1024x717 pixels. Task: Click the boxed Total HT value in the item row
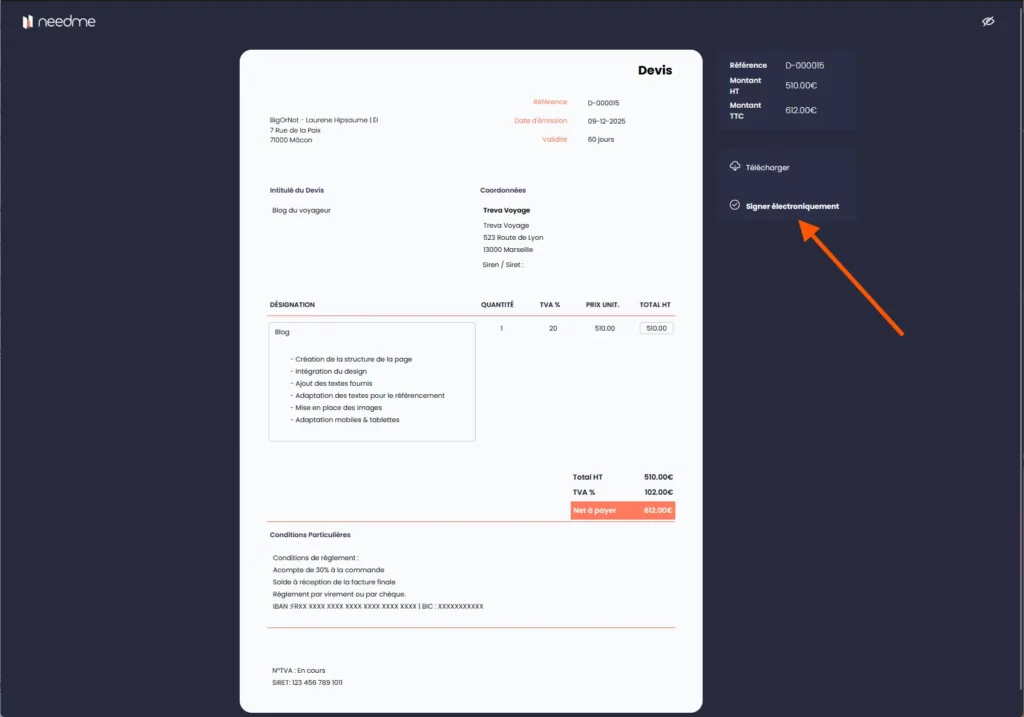(656, 328)
